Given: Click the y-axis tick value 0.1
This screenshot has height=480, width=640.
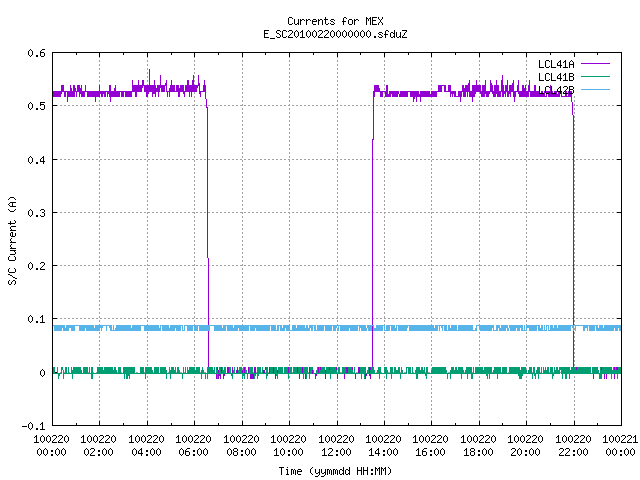Looking at the screenshot, I should click(x=36, y=319).
